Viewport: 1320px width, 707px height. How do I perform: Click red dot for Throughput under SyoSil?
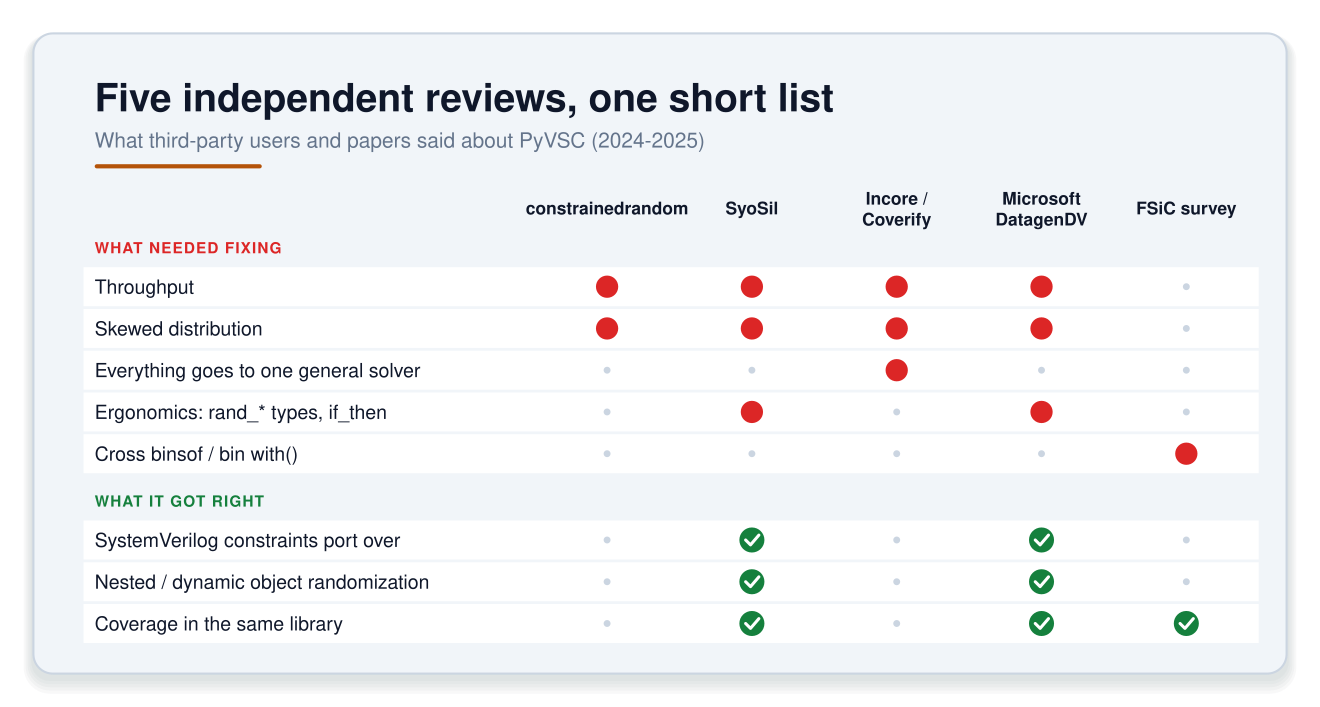click(x=752, y=287)
